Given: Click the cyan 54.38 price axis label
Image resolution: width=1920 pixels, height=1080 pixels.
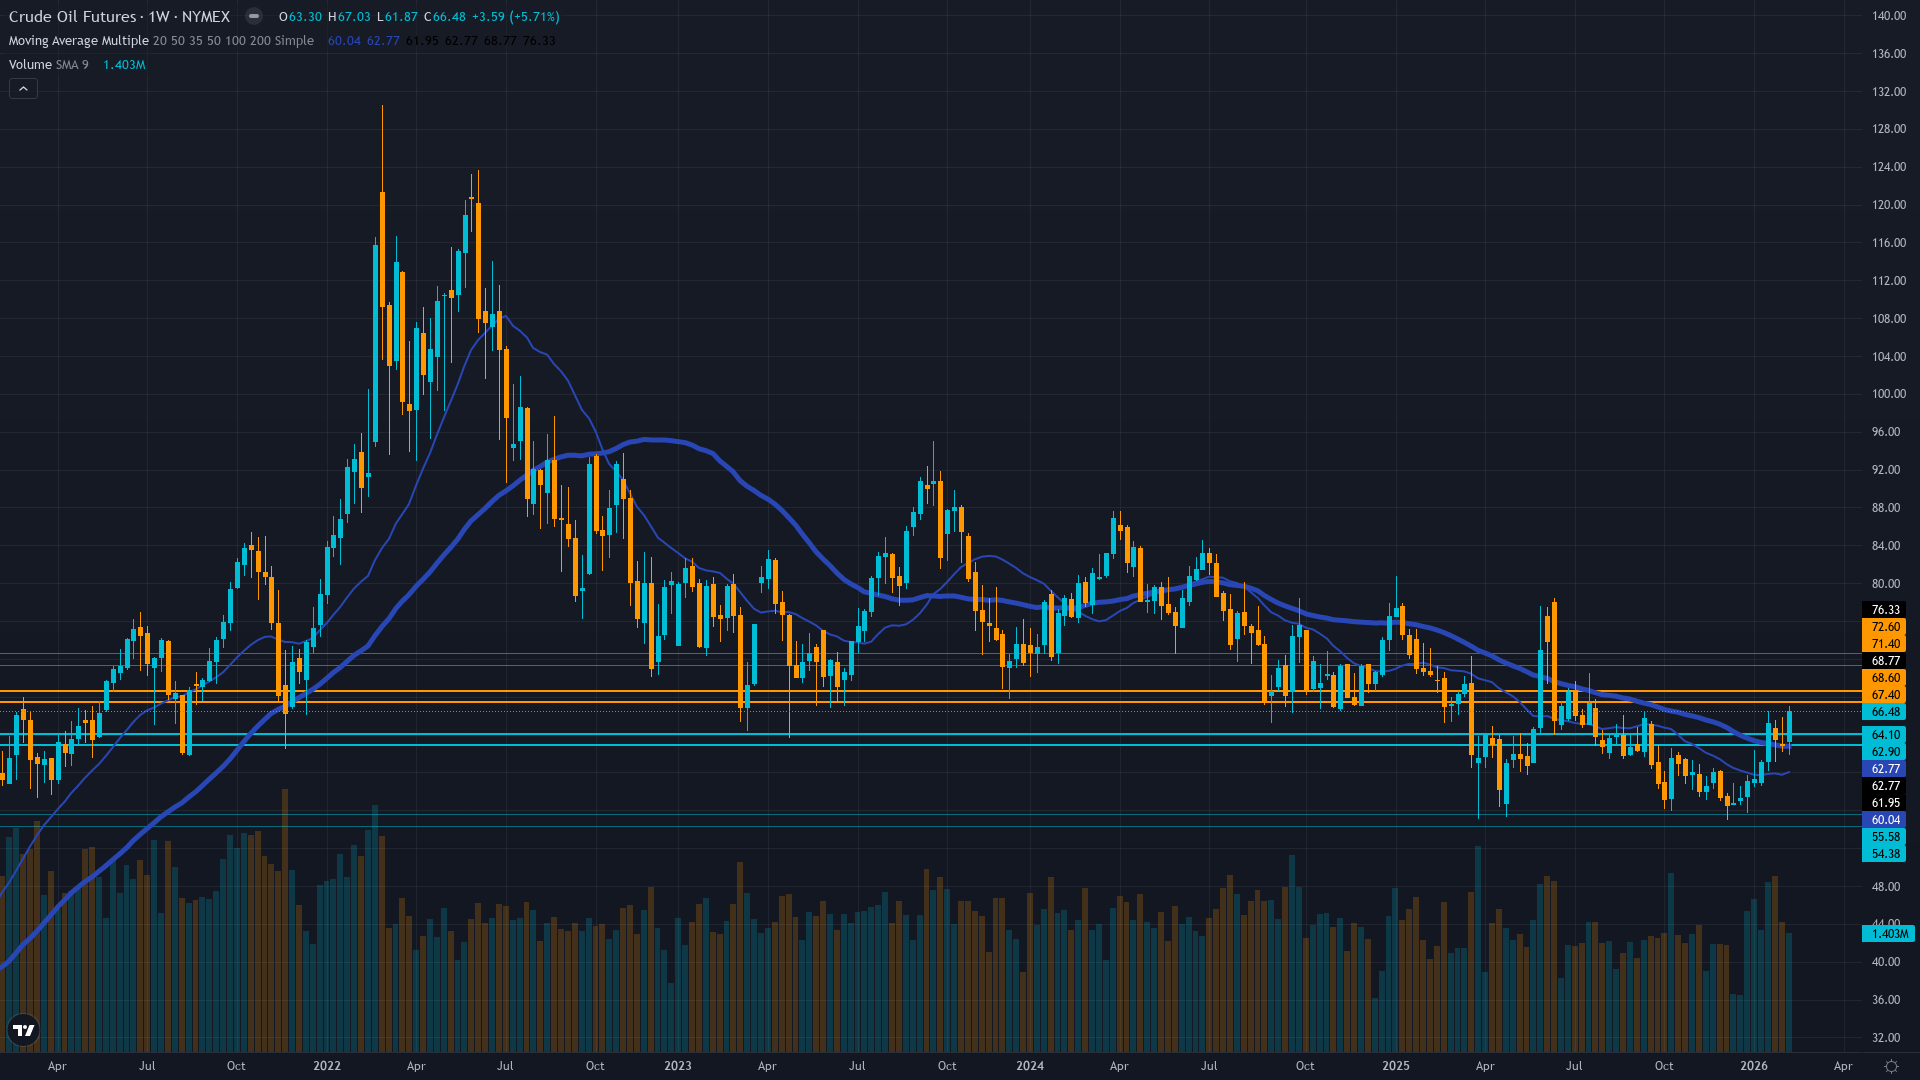Looking at the screenshot, I should coord(1884,854).
